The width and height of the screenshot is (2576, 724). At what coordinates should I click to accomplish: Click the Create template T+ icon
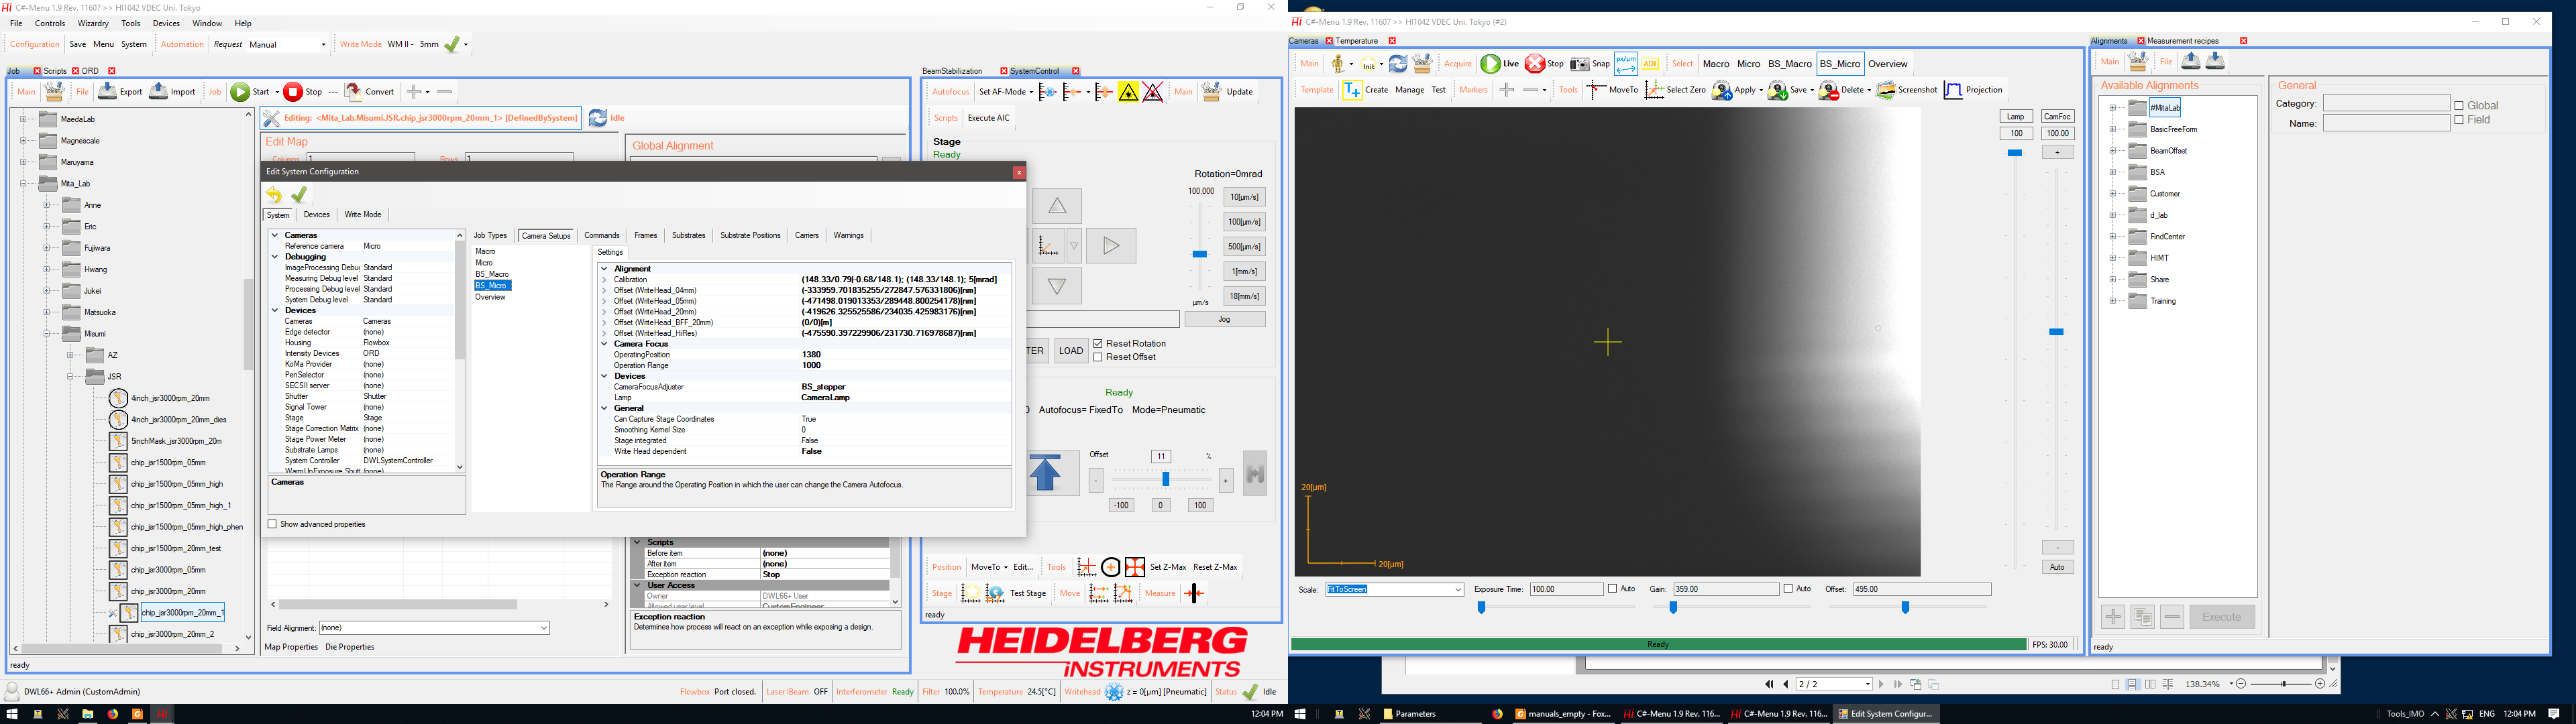1352,90
